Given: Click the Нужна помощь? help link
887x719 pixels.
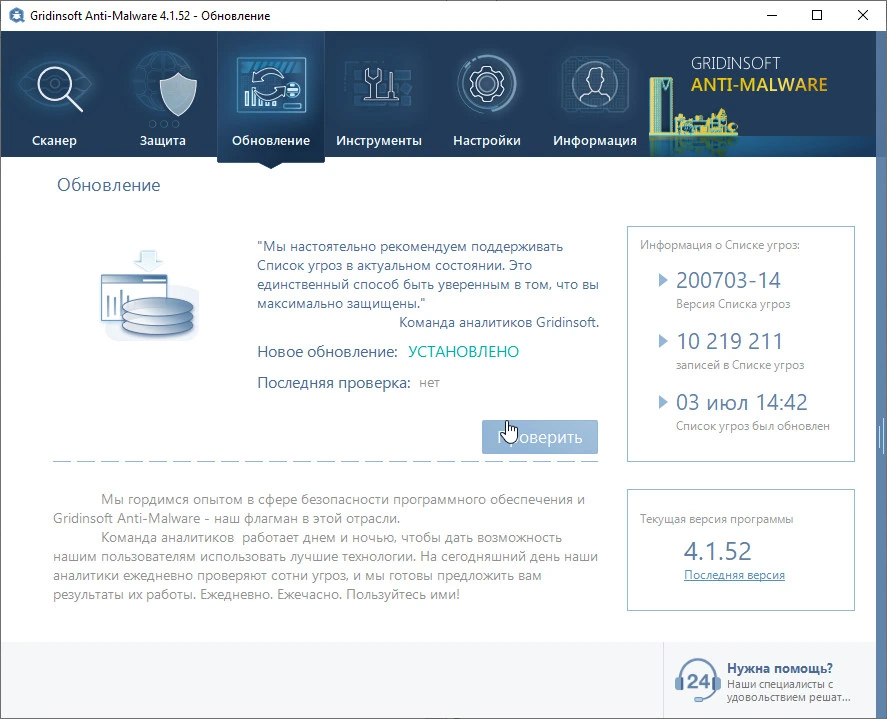Looking at the screenshot, I should (780, 668).
